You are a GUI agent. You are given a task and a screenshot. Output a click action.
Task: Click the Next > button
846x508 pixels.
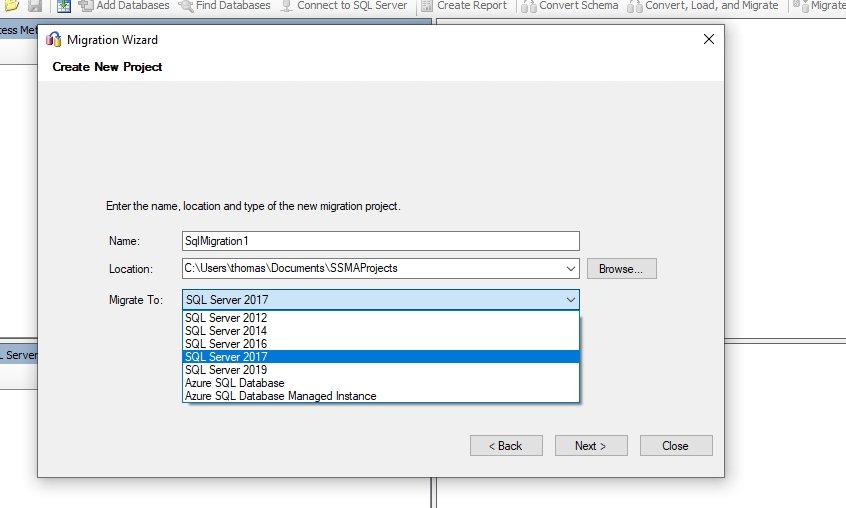point(591,446)
